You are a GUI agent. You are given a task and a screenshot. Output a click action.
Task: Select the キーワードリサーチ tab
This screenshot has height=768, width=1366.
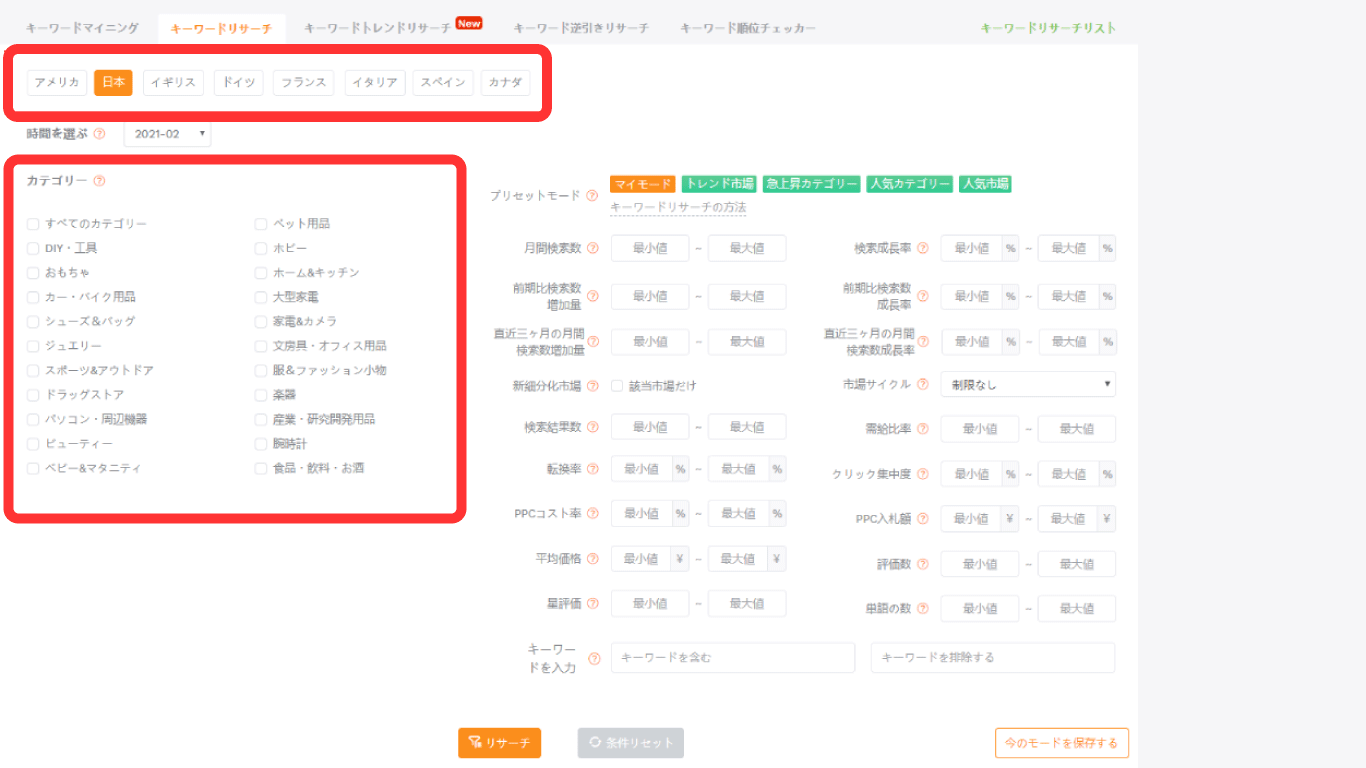pos(221,29)
